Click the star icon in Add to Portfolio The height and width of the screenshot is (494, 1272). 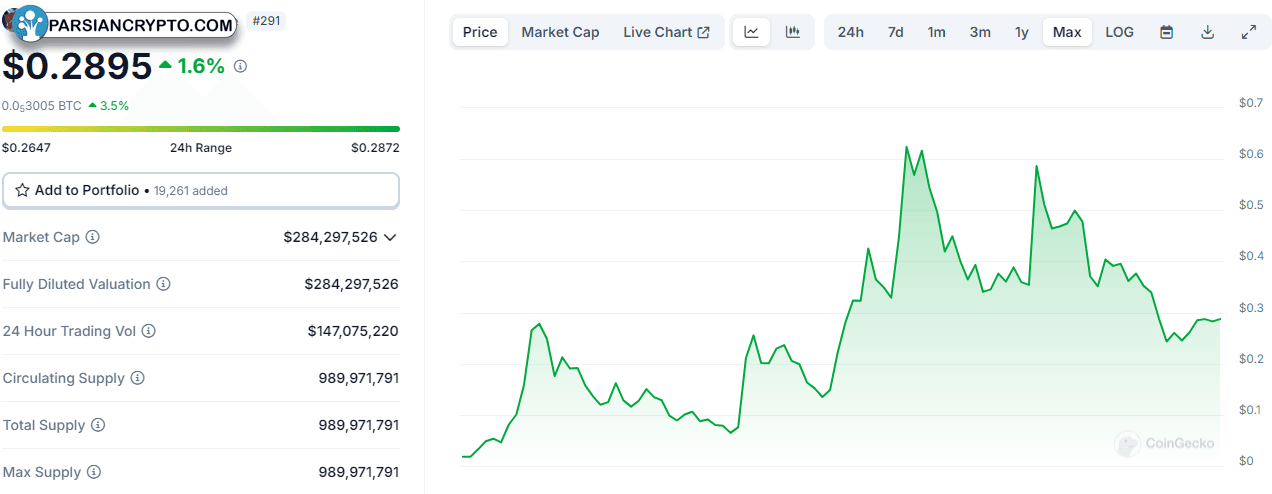[x=22, y=190]
